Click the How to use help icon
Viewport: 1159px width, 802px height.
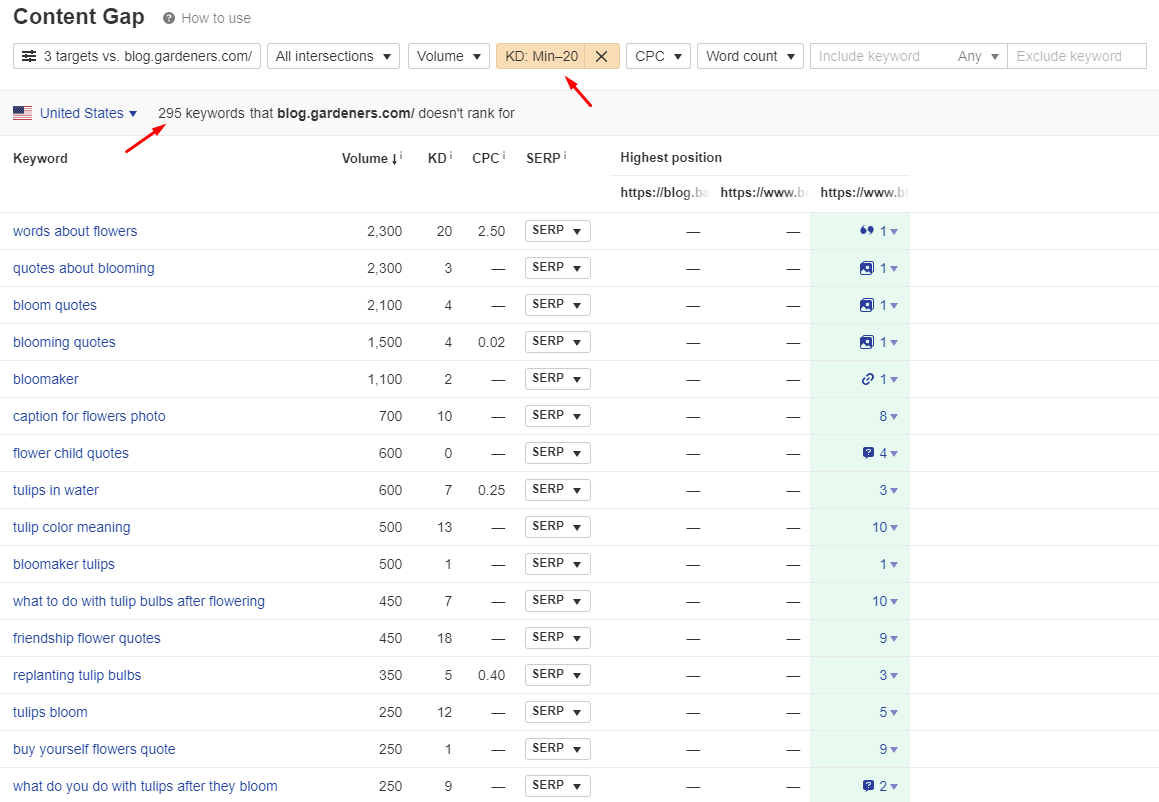[169, 18]
